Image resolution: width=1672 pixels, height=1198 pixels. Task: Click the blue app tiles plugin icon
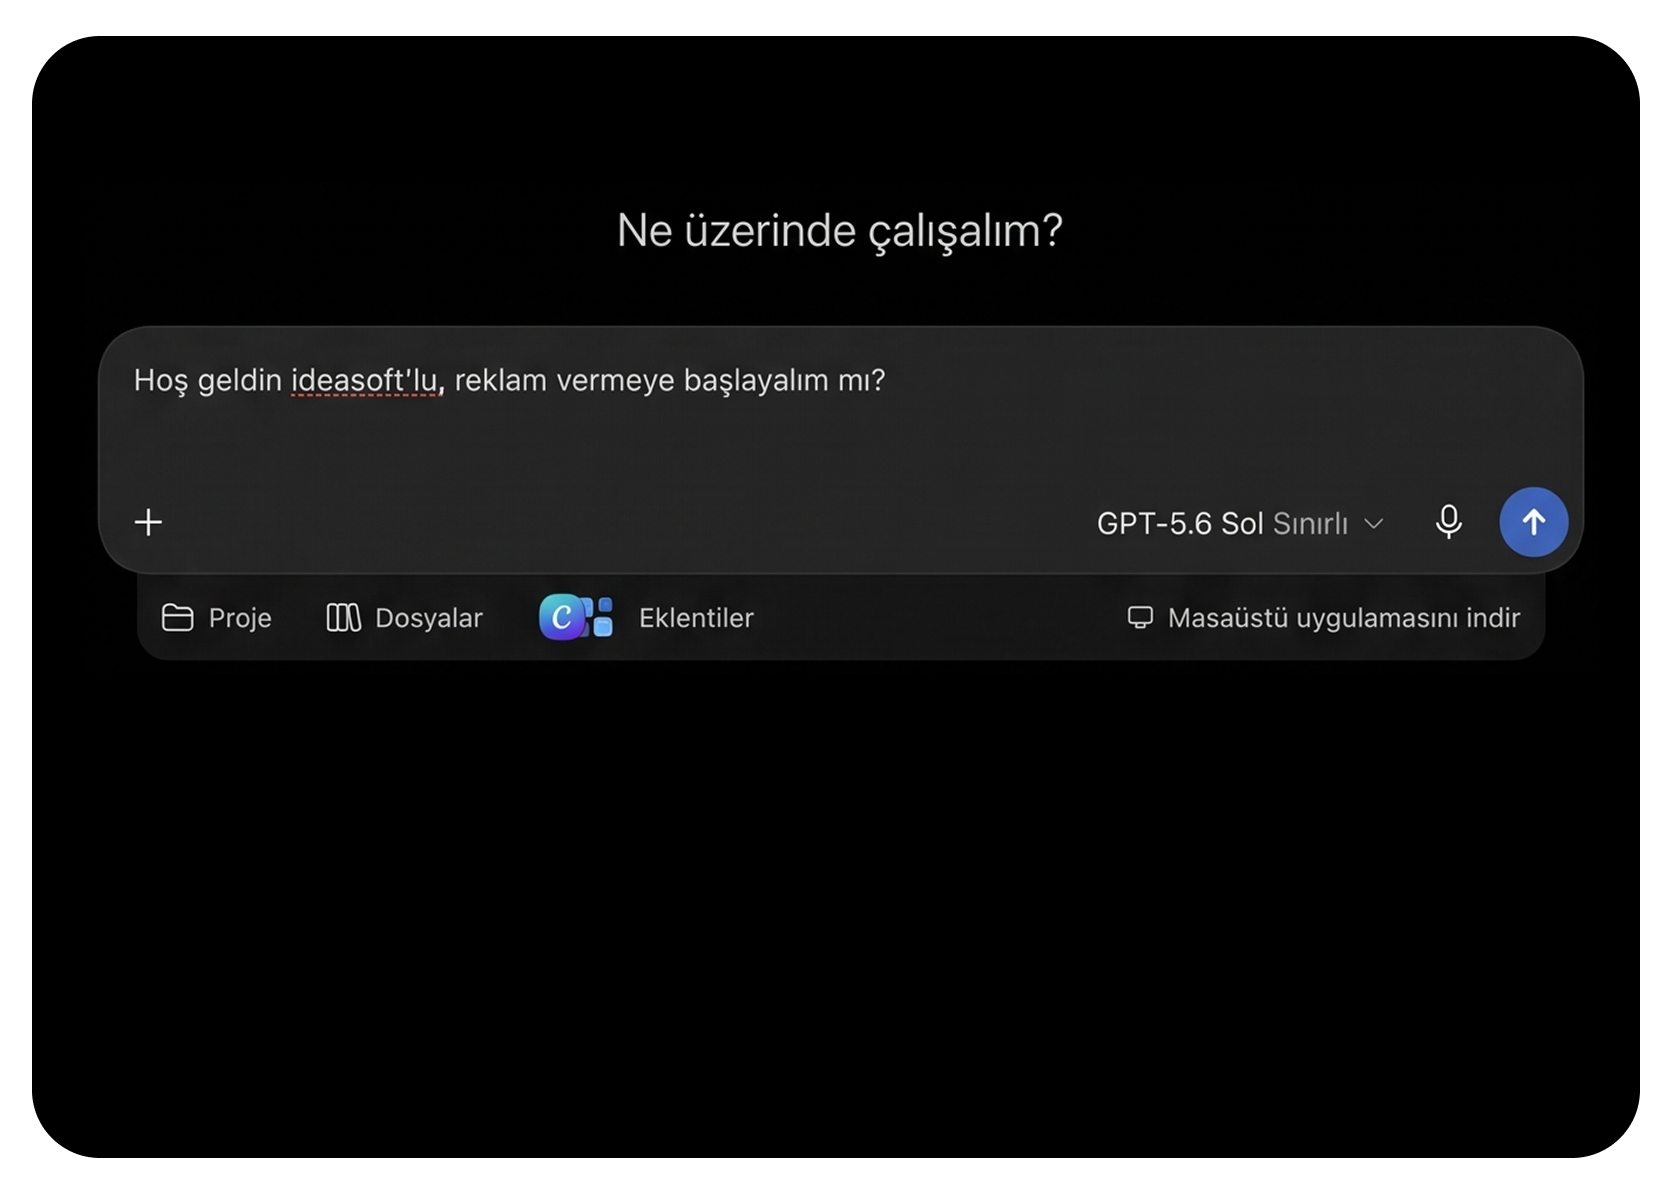pos(601,617)
